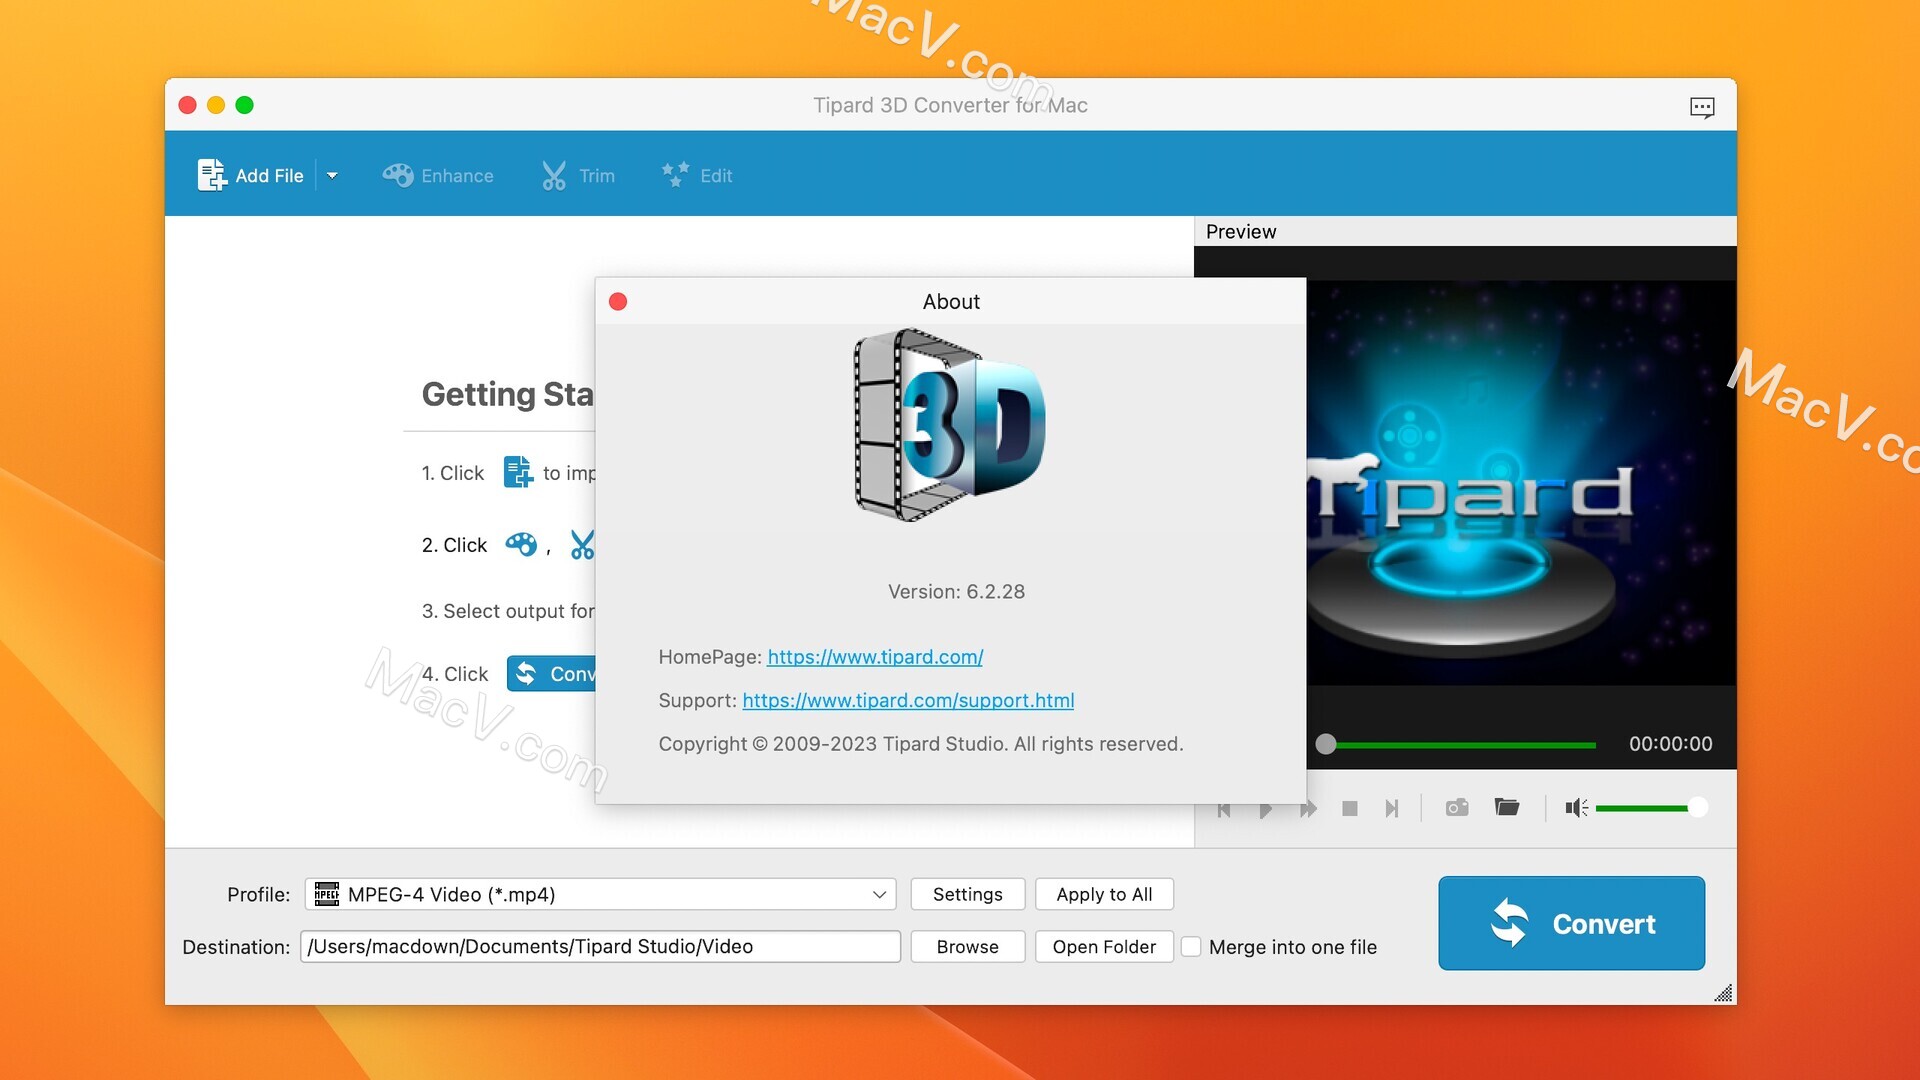Fast forward the preview video

[1308, 808]
